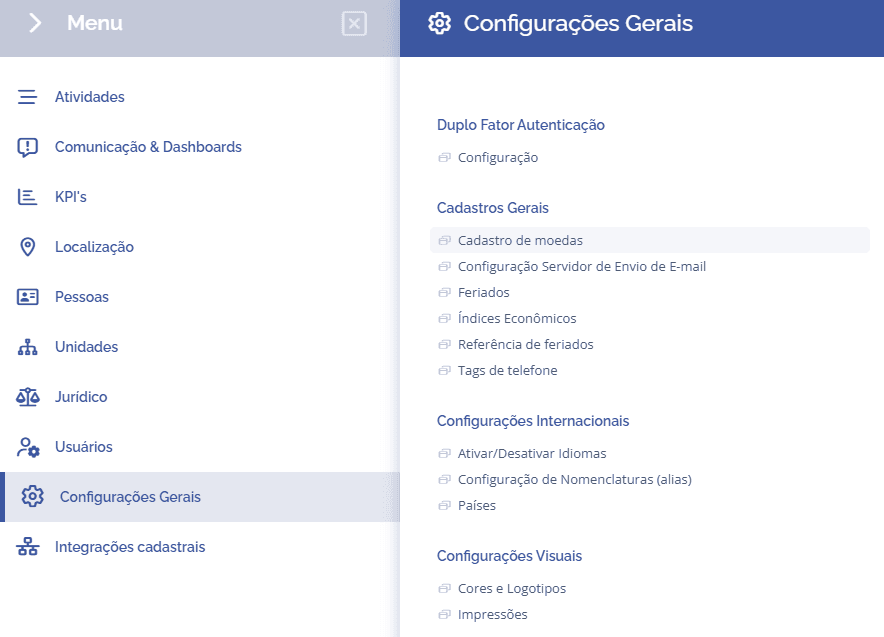Image resolution: width=884 pixels, height=637 pixels.
Task: Open the Comunicação & Dashboards chat icon
Action: point(27,147)
